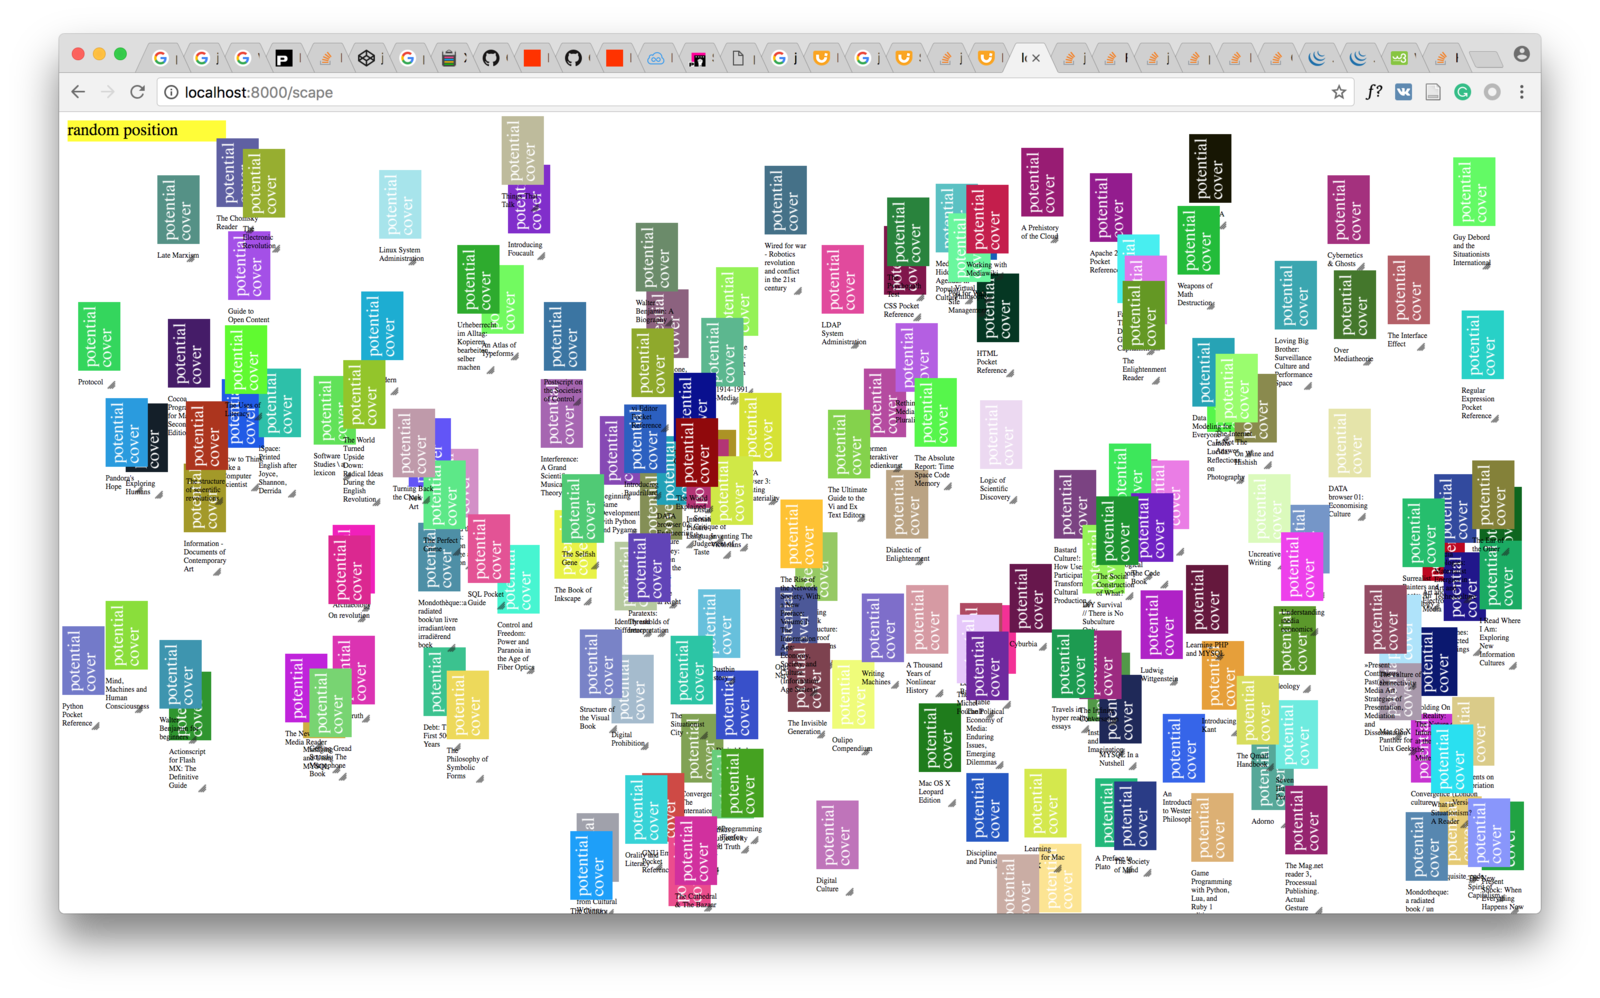Click the VK extension icon
The height and width of the screenshot is (998, 1600).
pyautogui.click(x=1403, y=92)
